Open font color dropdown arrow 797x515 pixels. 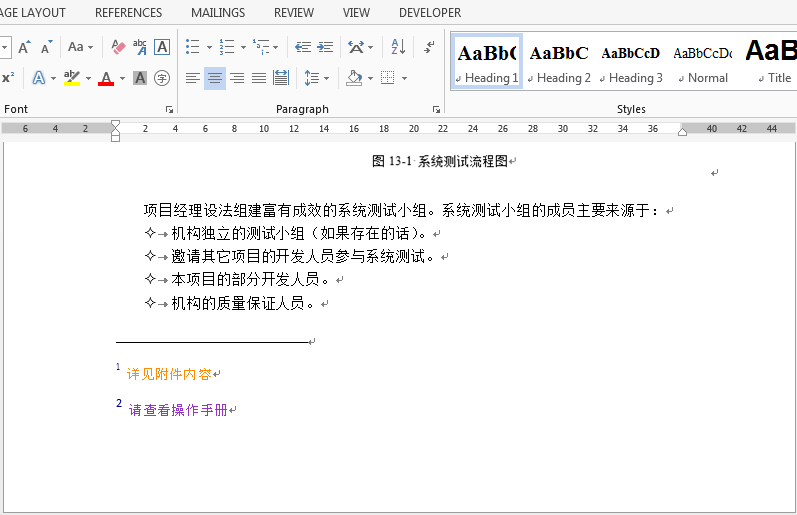122,78
